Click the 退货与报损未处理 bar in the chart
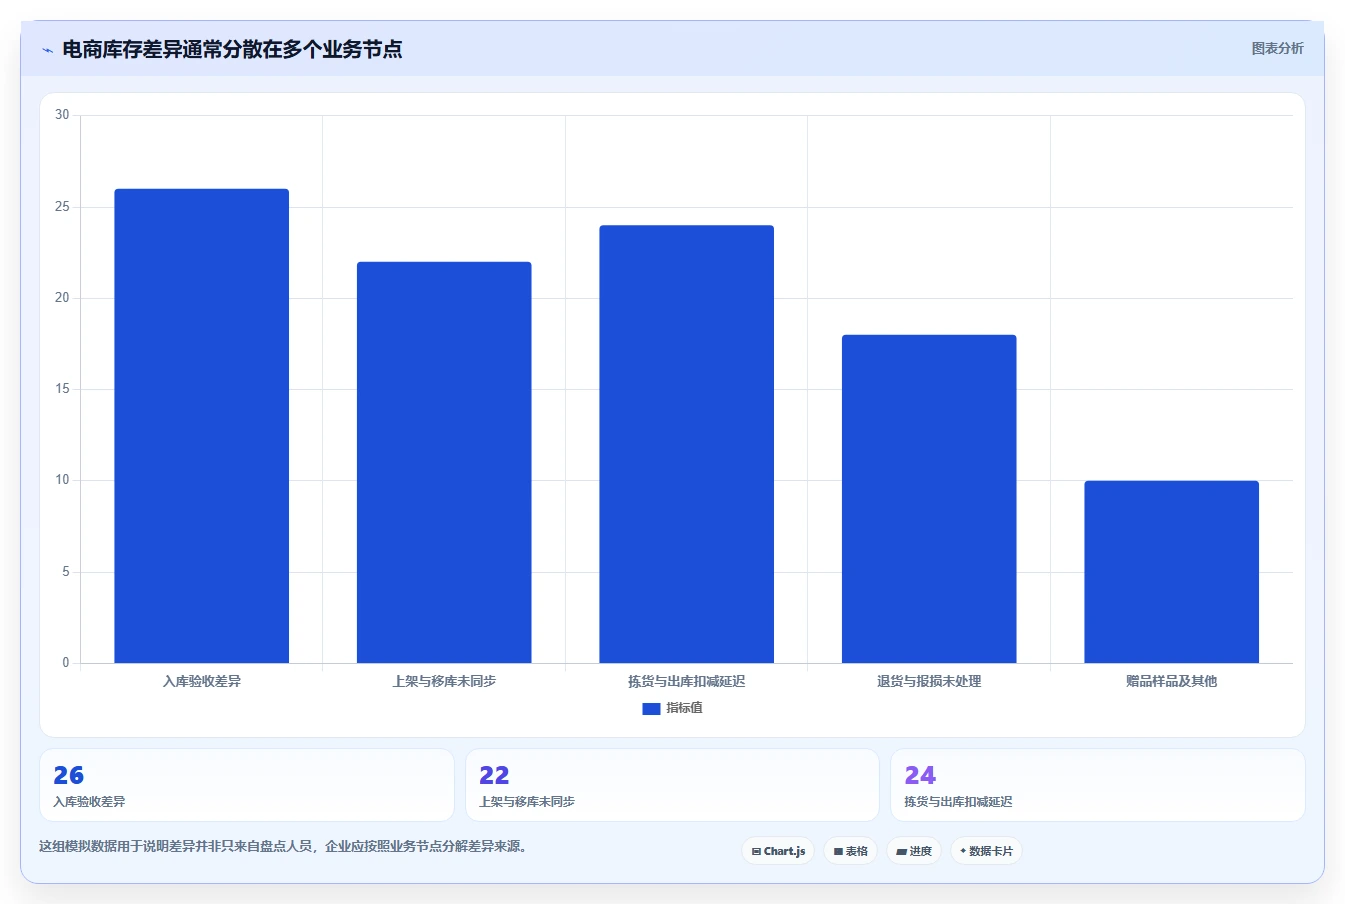Image resolution: width=1345 pixels, height=904 pixels. click(929, 499)
